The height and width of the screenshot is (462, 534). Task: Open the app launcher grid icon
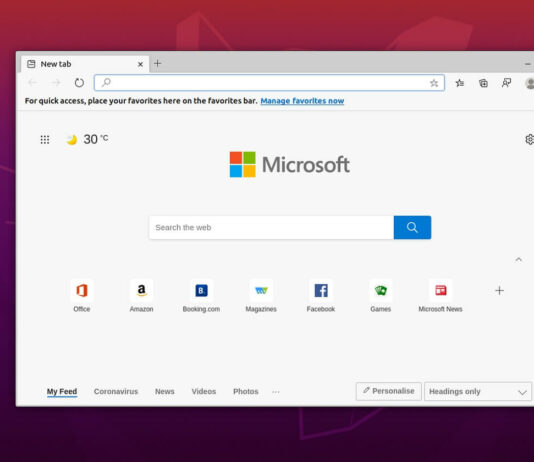point(45,140)
